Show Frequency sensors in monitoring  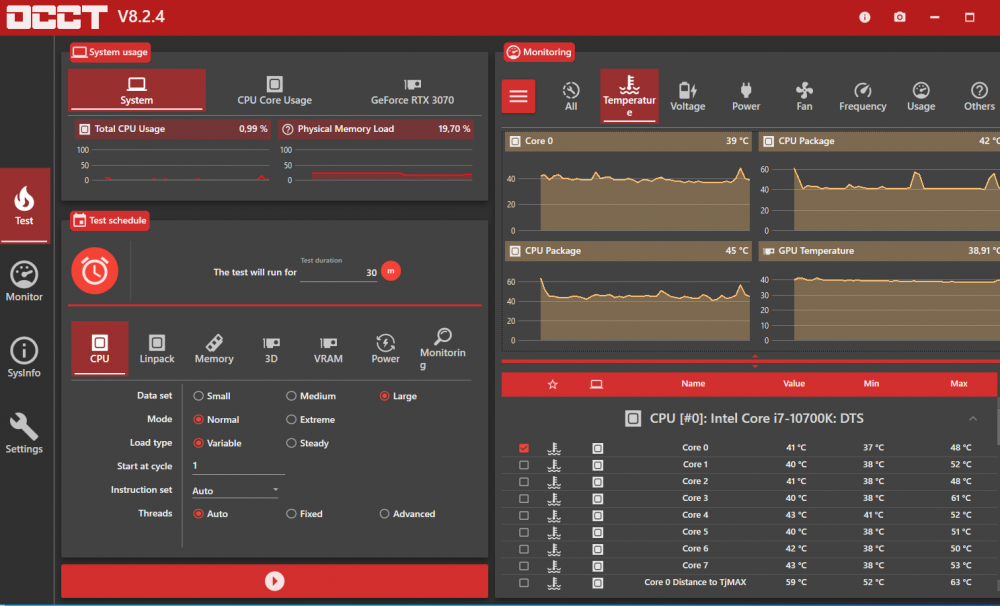(x=862, y=96)
